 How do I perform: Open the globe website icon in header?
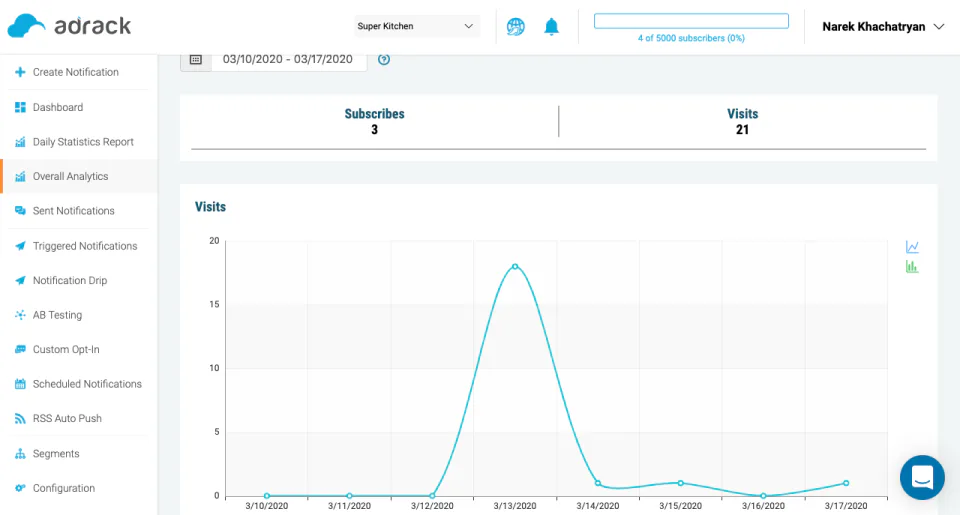(x=516, y=26)
